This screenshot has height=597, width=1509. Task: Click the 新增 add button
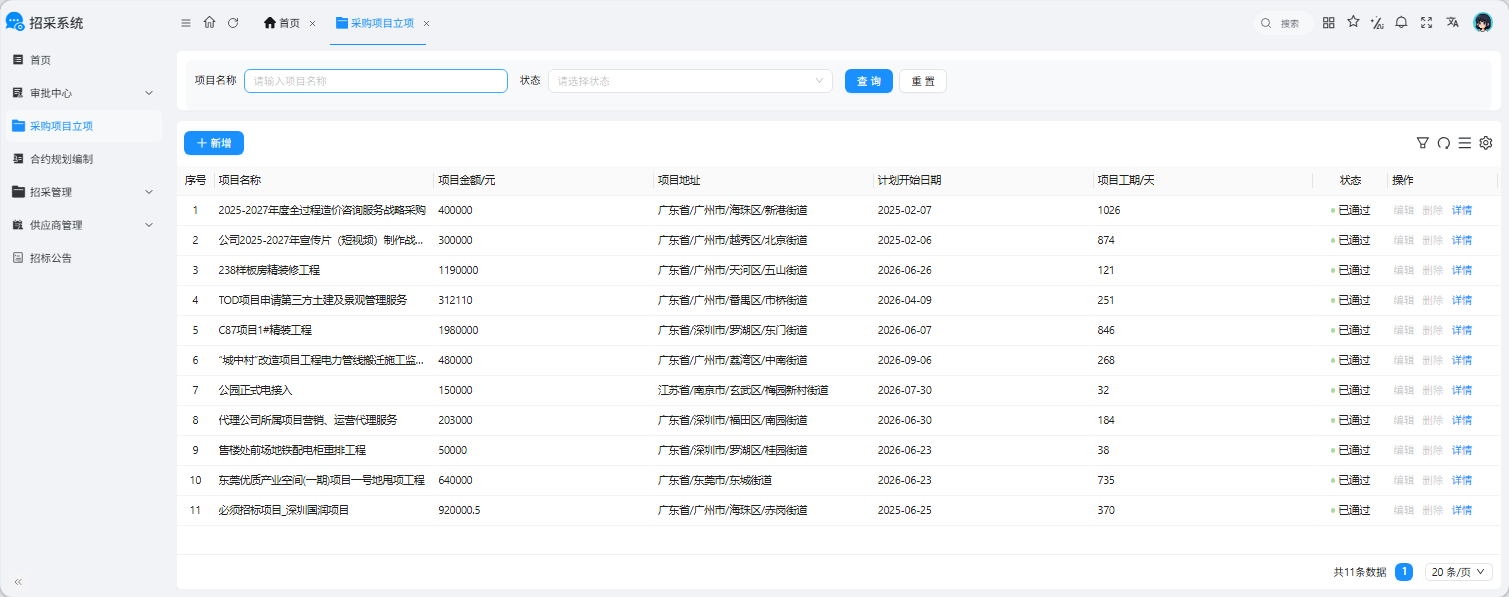coord(214,143)
